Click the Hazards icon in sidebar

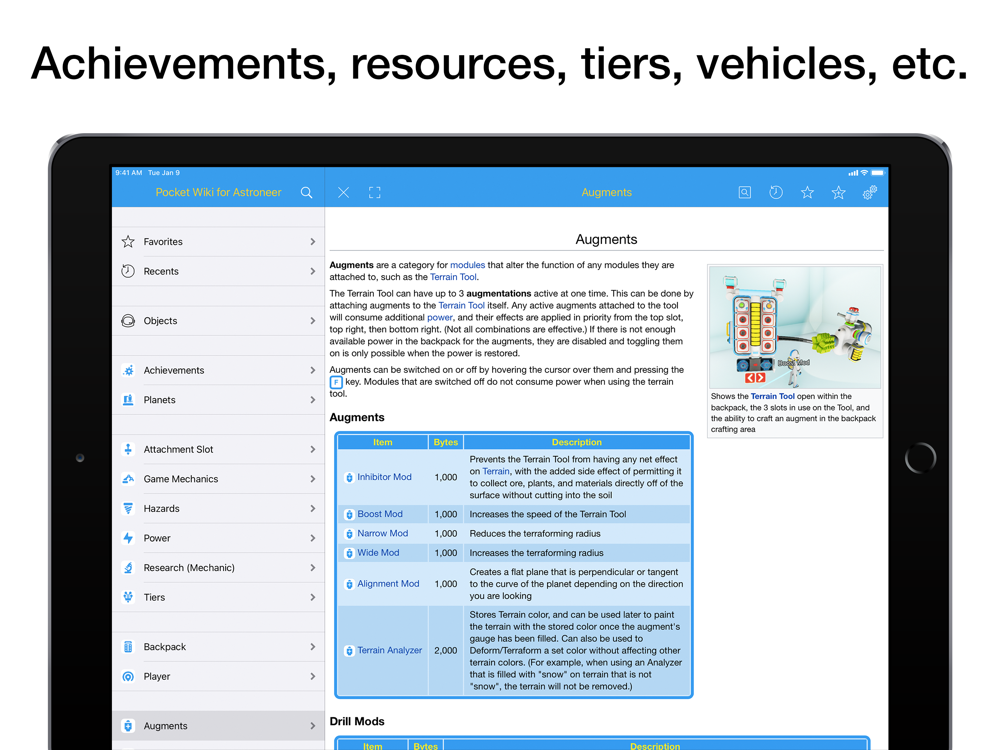click(128, 508)
